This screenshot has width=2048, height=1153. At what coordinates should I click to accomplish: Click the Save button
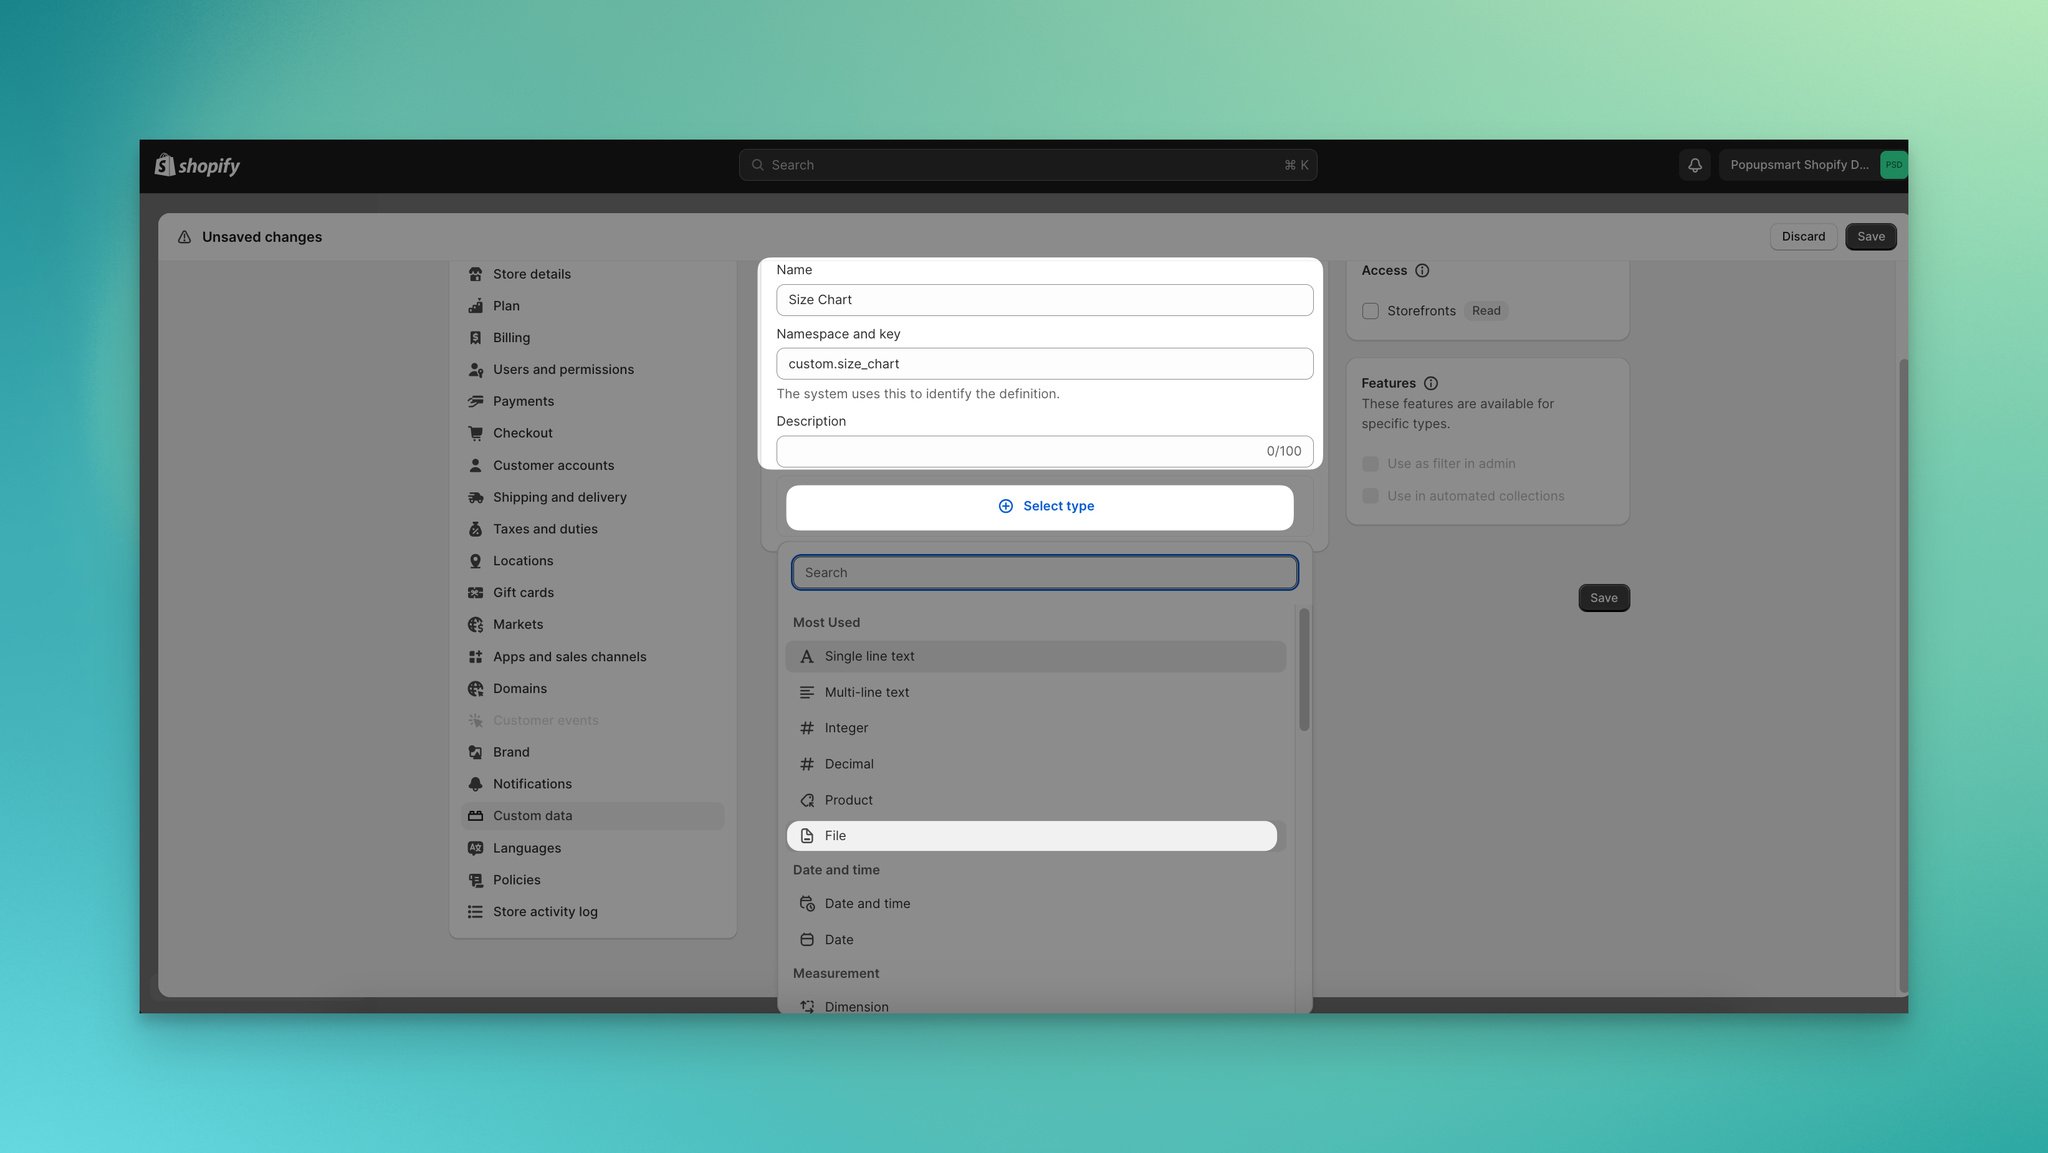pos(1871,235)
